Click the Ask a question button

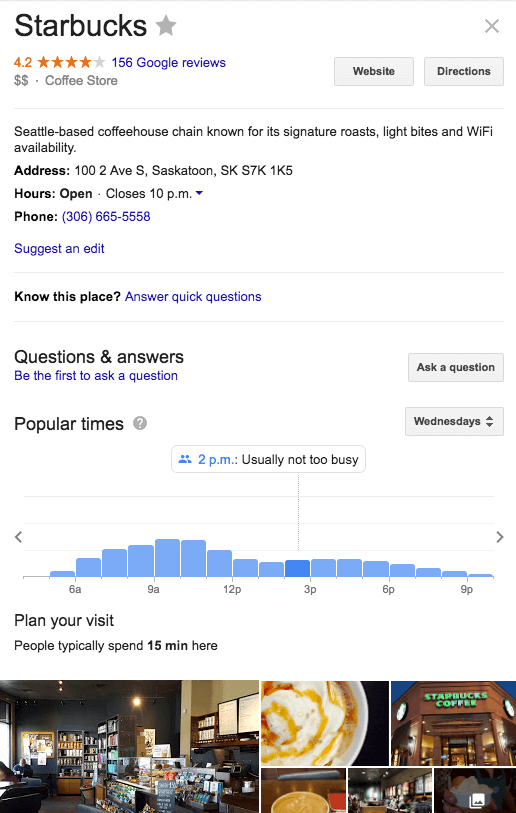pyautogui.click(x=456, y=368)
